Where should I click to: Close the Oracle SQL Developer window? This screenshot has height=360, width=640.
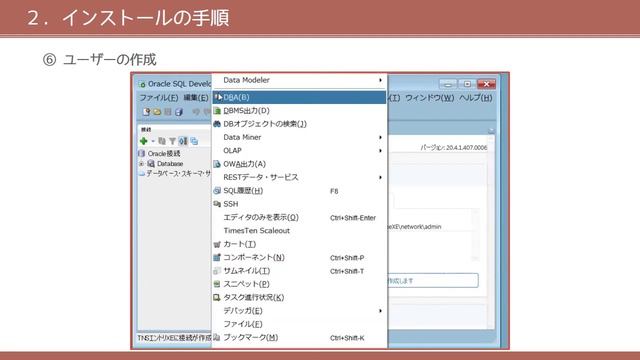pyautogui.click(x=486, y=84)
